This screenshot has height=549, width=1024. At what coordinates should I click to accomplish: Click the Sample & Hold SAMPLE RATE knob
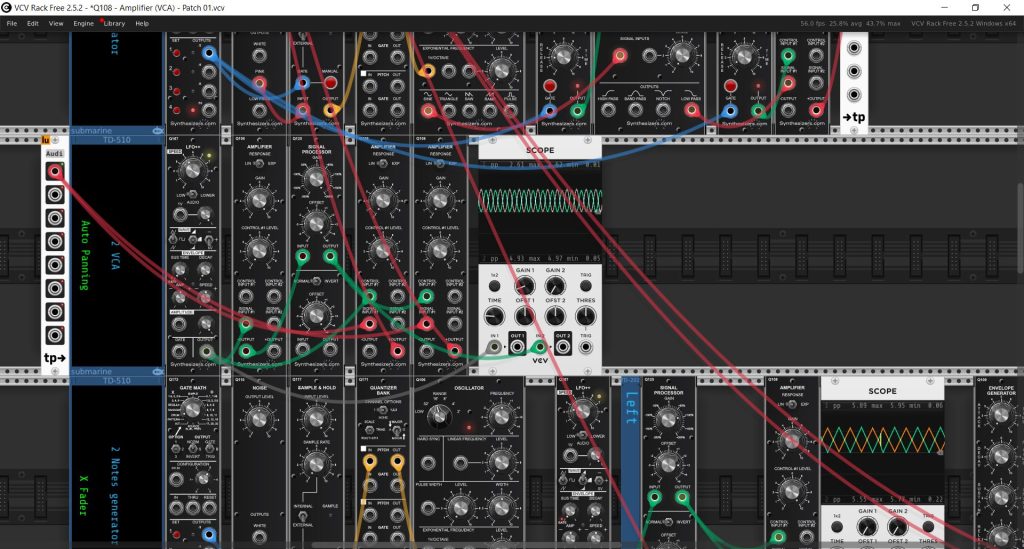(316, 464)
